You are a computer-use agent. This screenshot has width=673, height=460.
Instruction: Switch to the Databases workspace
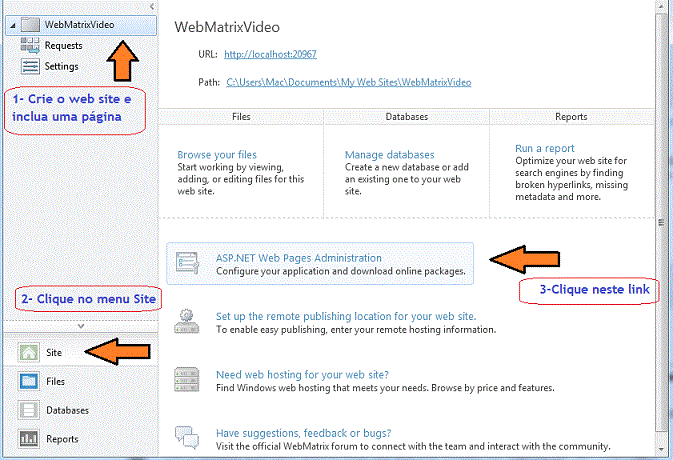click(81, 410)
